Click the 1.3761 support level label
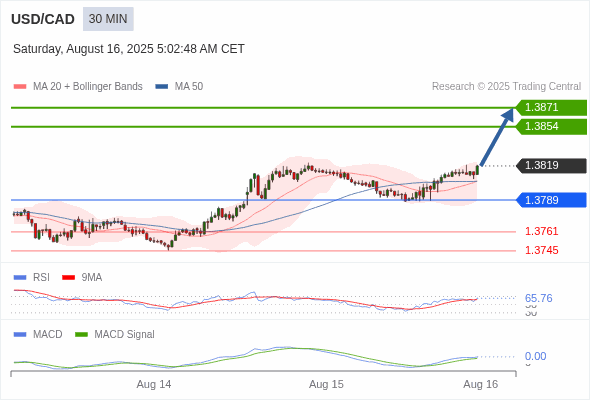Screen dimensions: 590x400 click(x=541, y=231)
